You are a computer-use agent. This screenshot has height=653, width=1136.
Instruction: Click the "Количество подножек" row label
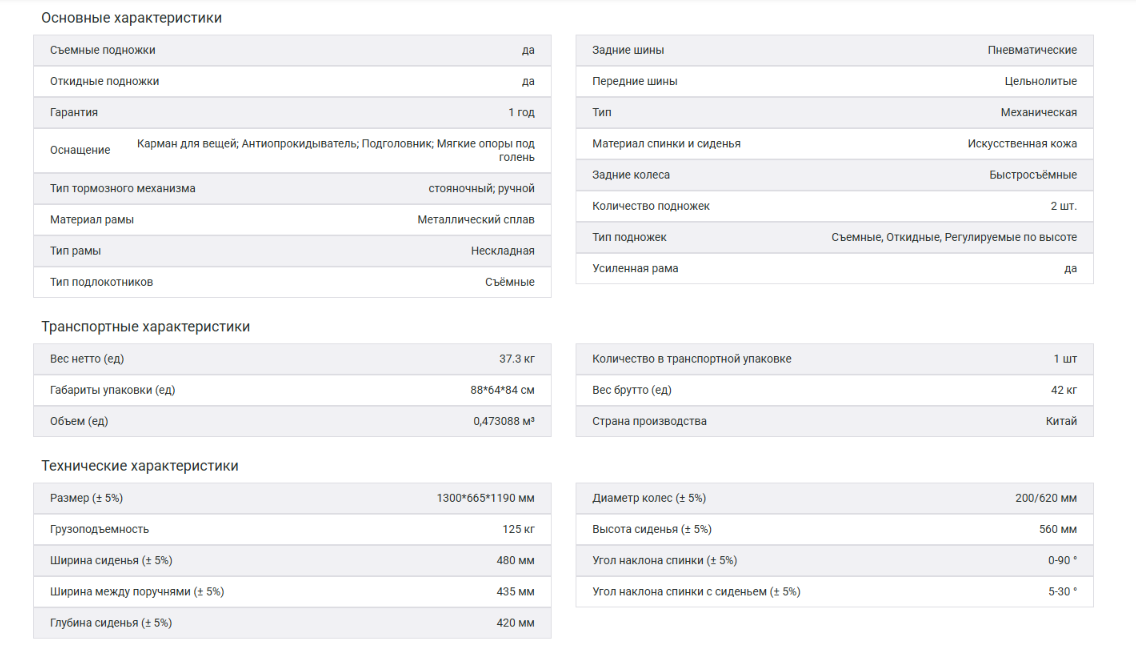point(651,206)
